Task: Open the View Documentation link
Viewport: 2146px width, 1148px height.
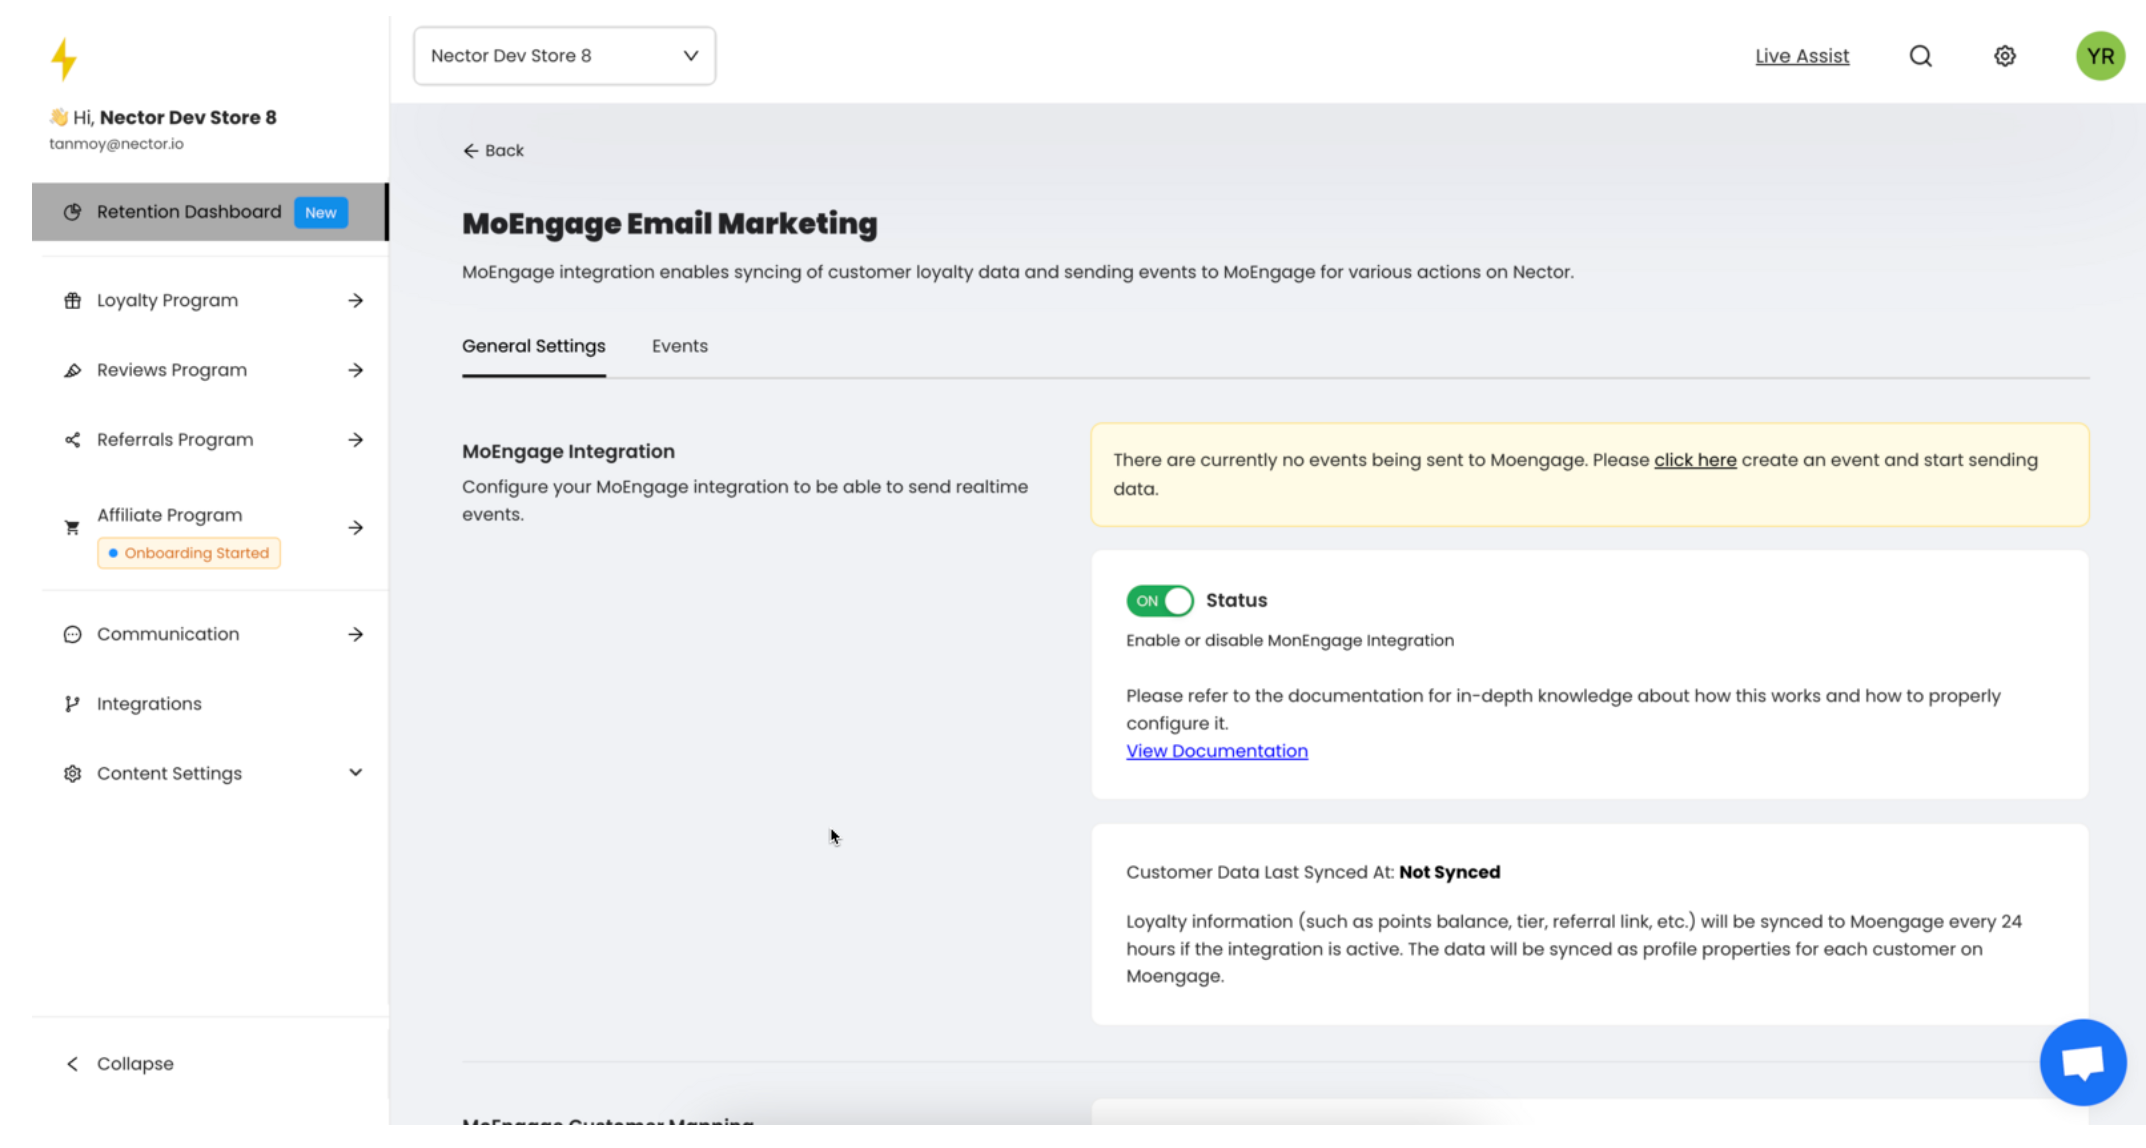Action: (x=1217, y=751)
